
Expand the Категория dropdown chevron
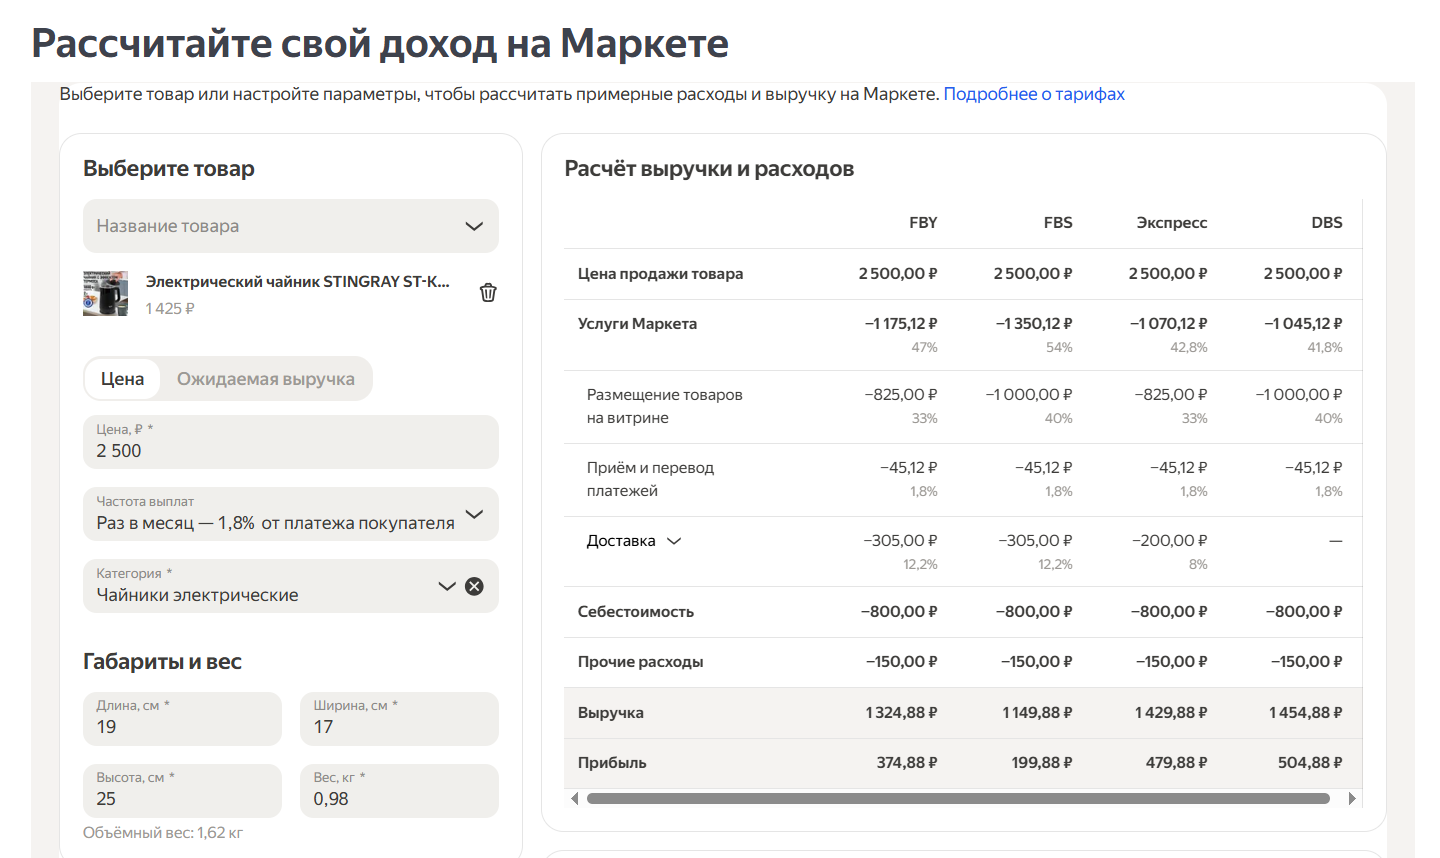point(446,586)
